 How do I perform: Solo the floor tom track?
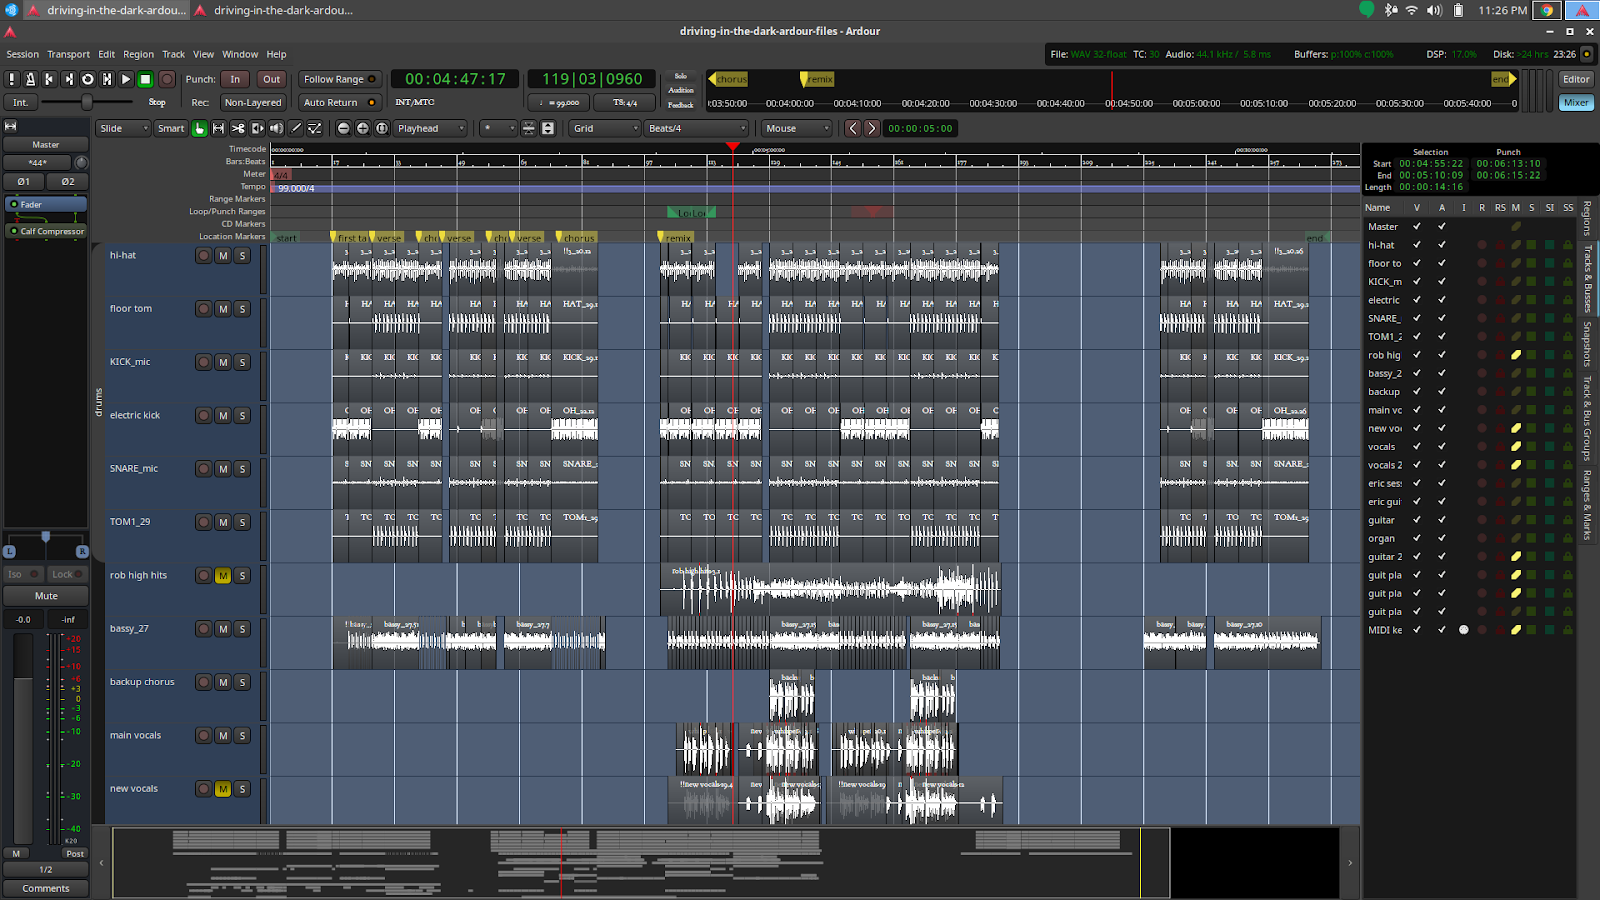pos(242,309)
